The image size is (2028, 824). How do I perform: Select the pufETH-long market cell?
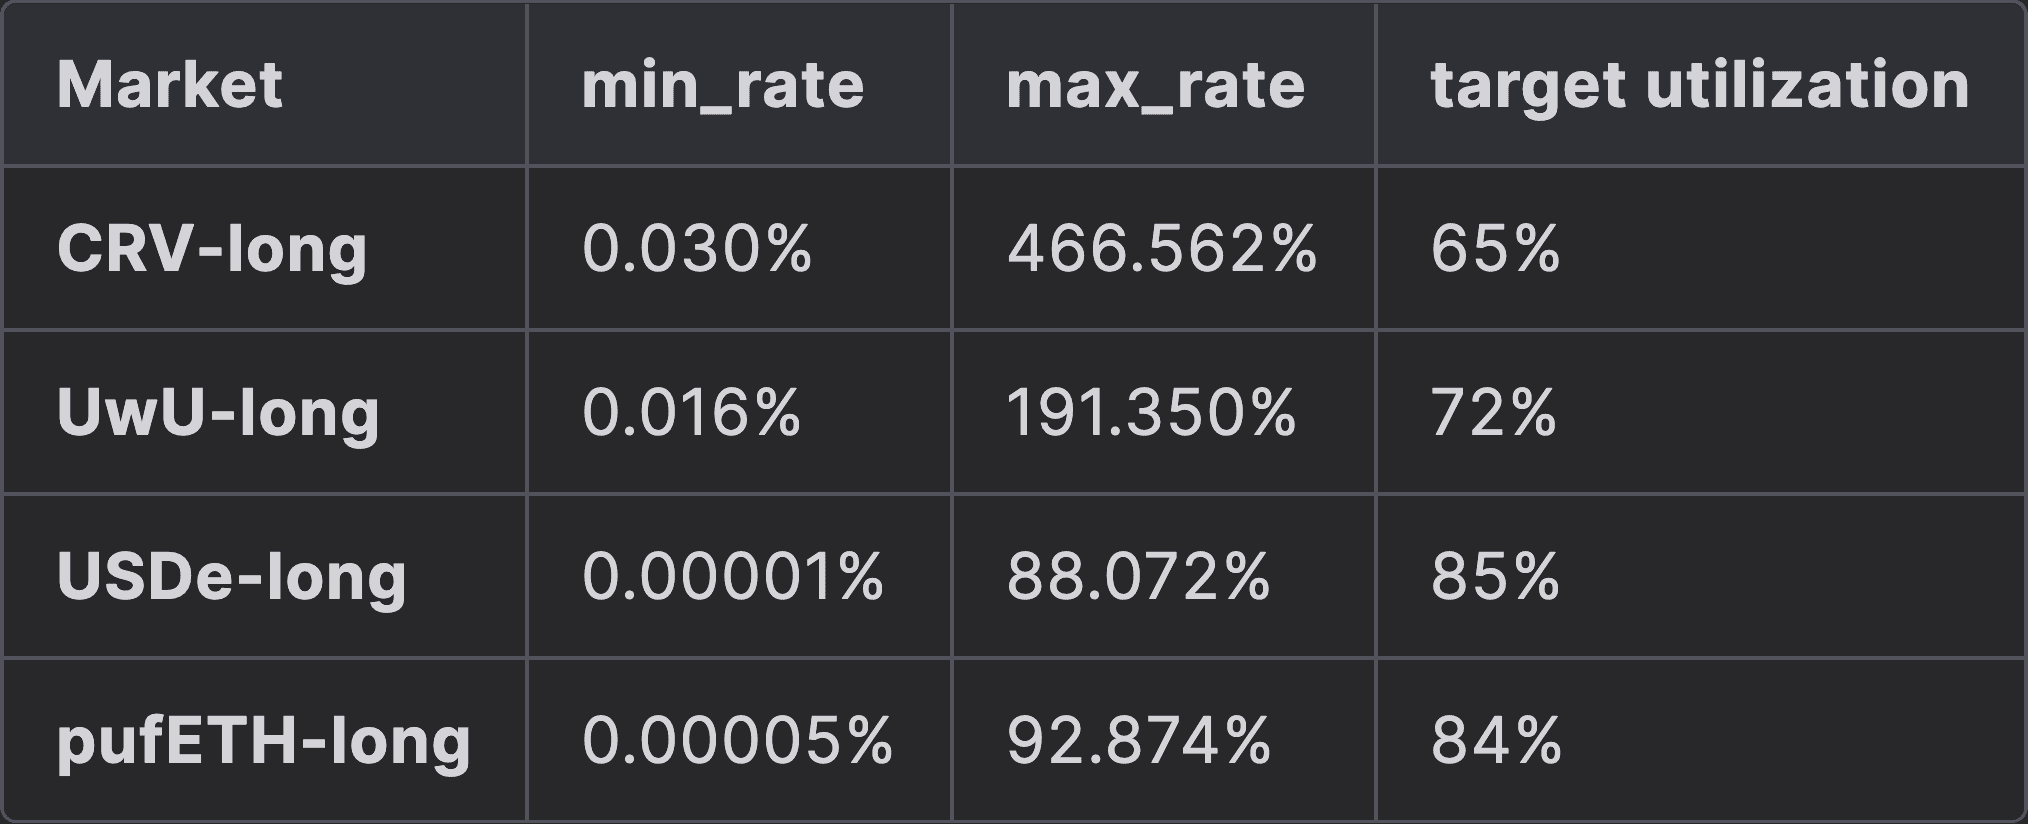[263, 741]
